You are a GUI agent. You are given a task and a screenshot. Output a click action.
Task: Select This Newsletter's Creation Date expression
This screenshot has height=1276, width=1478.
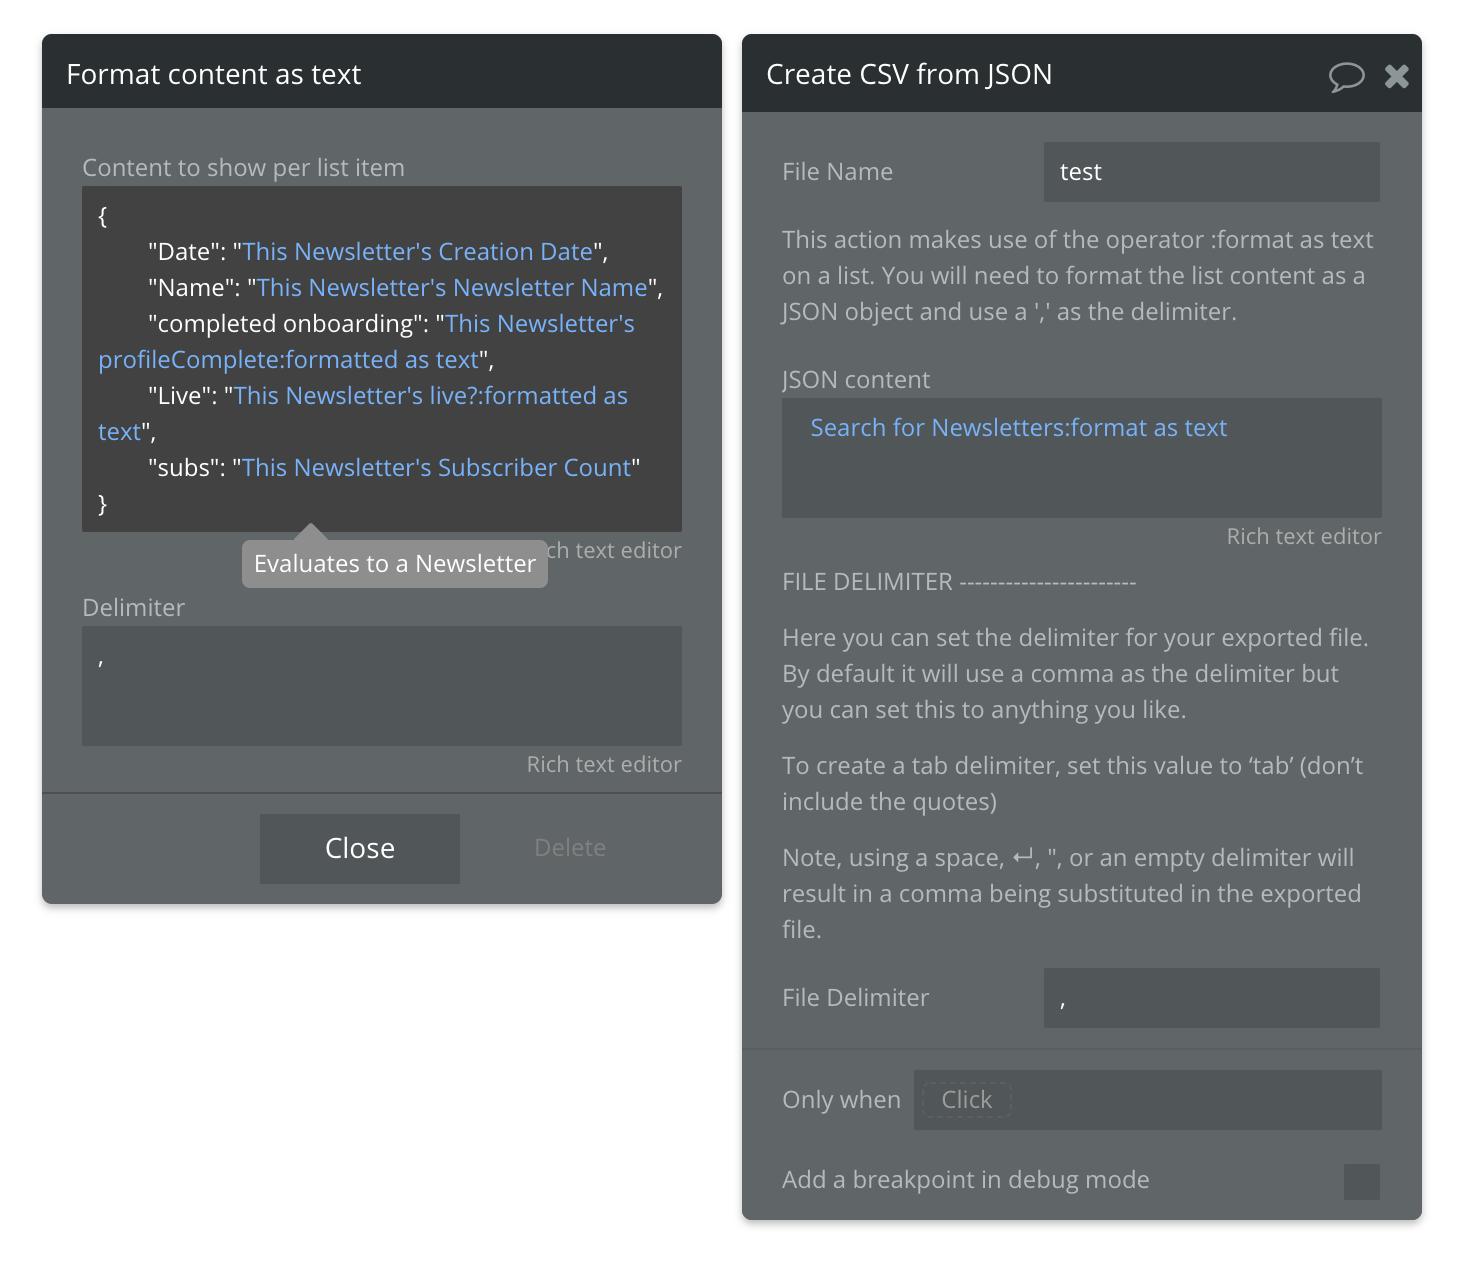[418, 252]
